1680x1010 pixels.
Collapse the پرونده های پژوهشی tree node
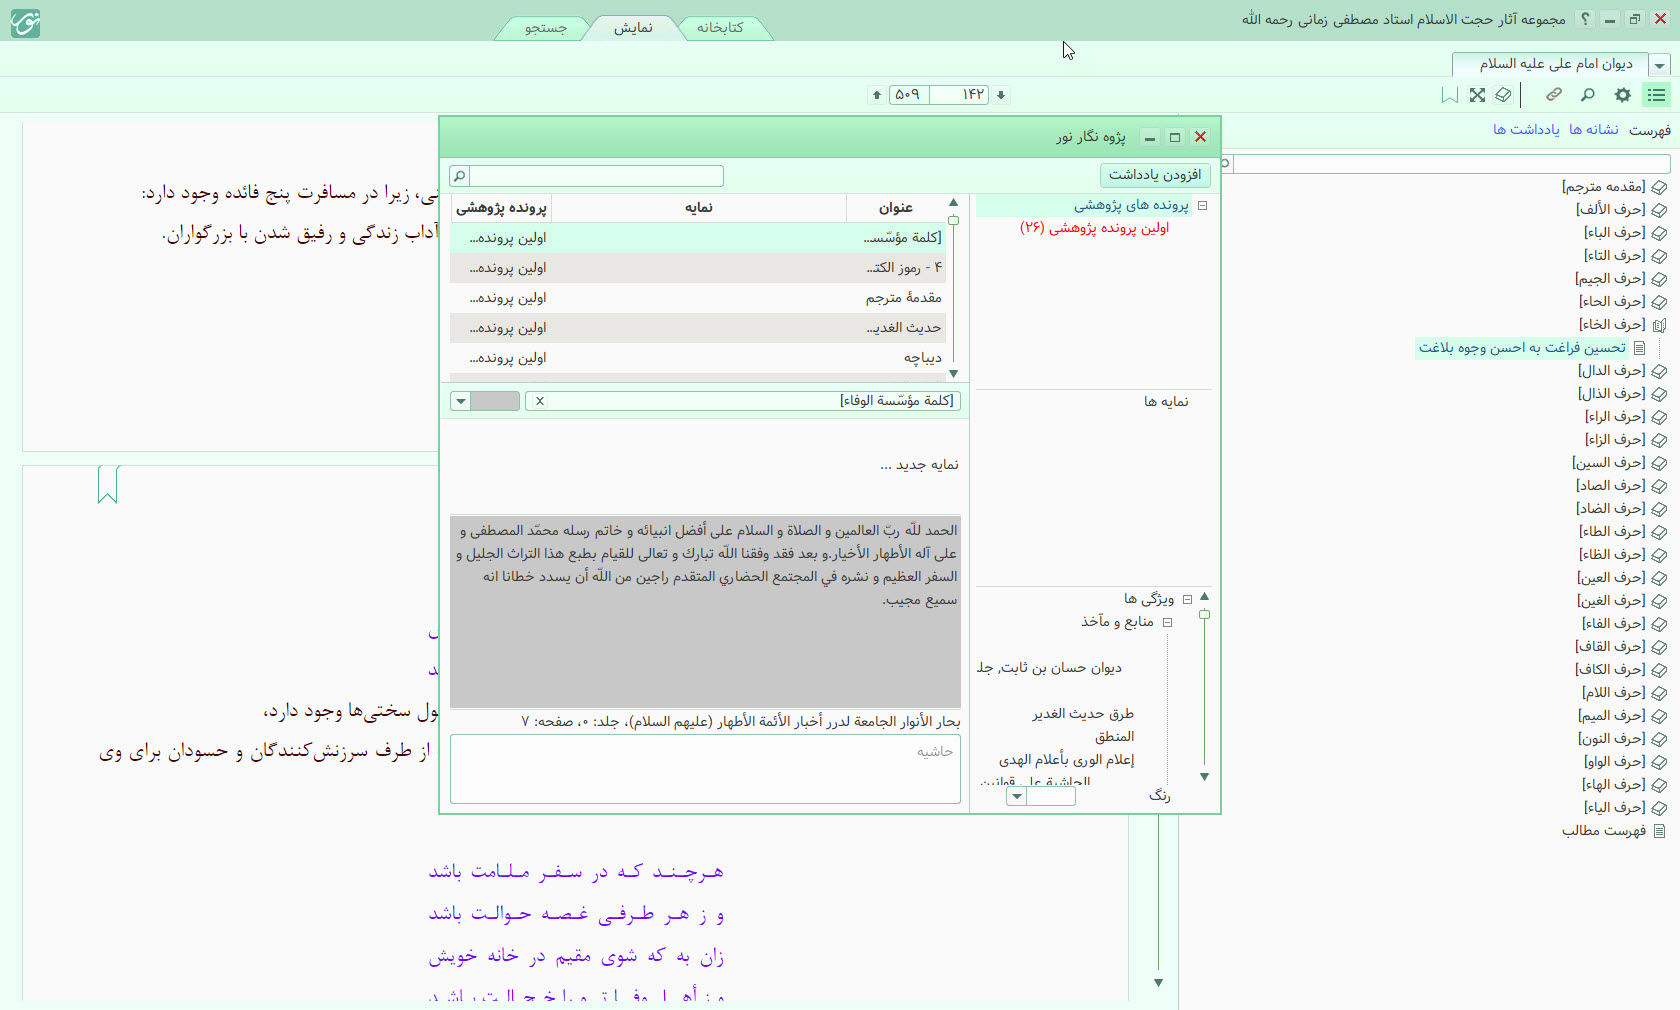pos(1203,206)
